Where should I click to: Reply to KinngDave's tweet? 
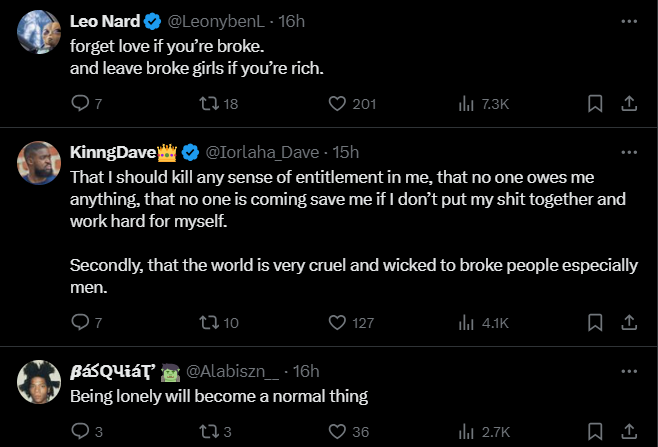click(x=82, y=322)
